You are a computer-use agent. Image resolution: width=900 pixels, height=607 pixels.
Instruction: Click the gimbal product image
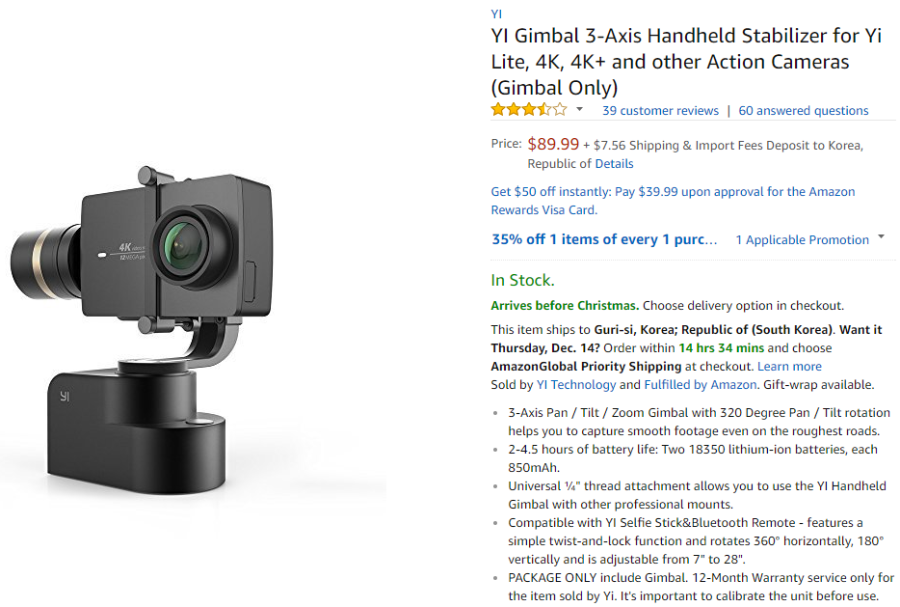tap(142, 330)
